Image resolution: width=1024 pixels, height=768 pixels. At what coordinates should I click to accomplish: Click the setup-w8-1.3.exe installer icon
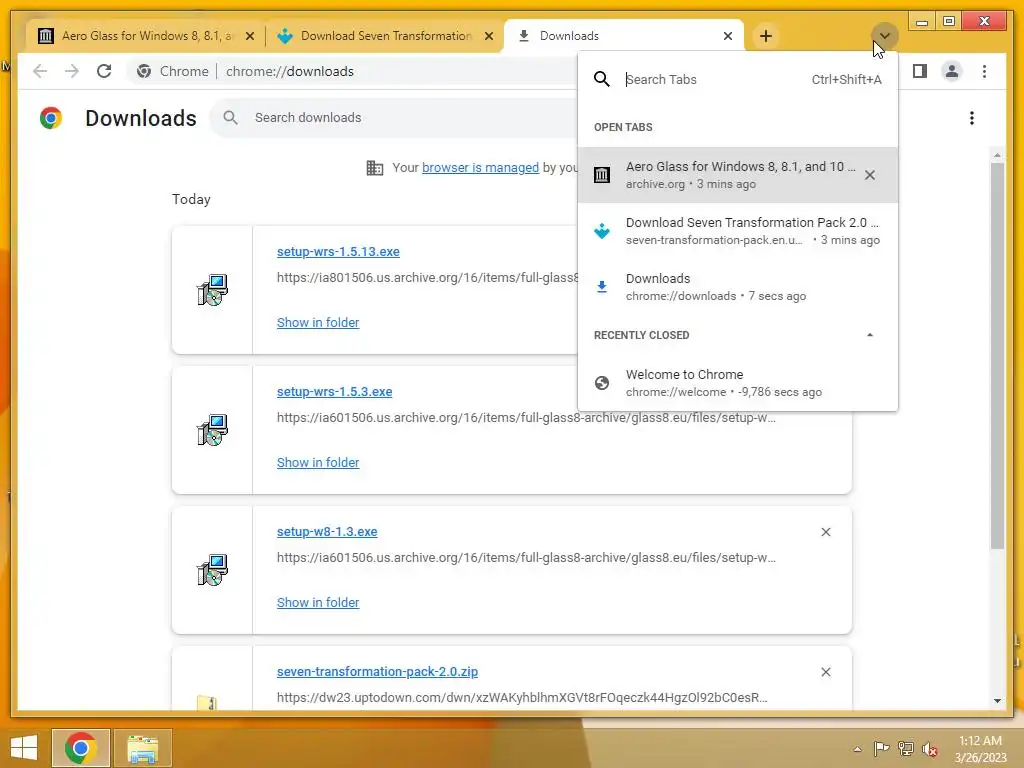212,570
